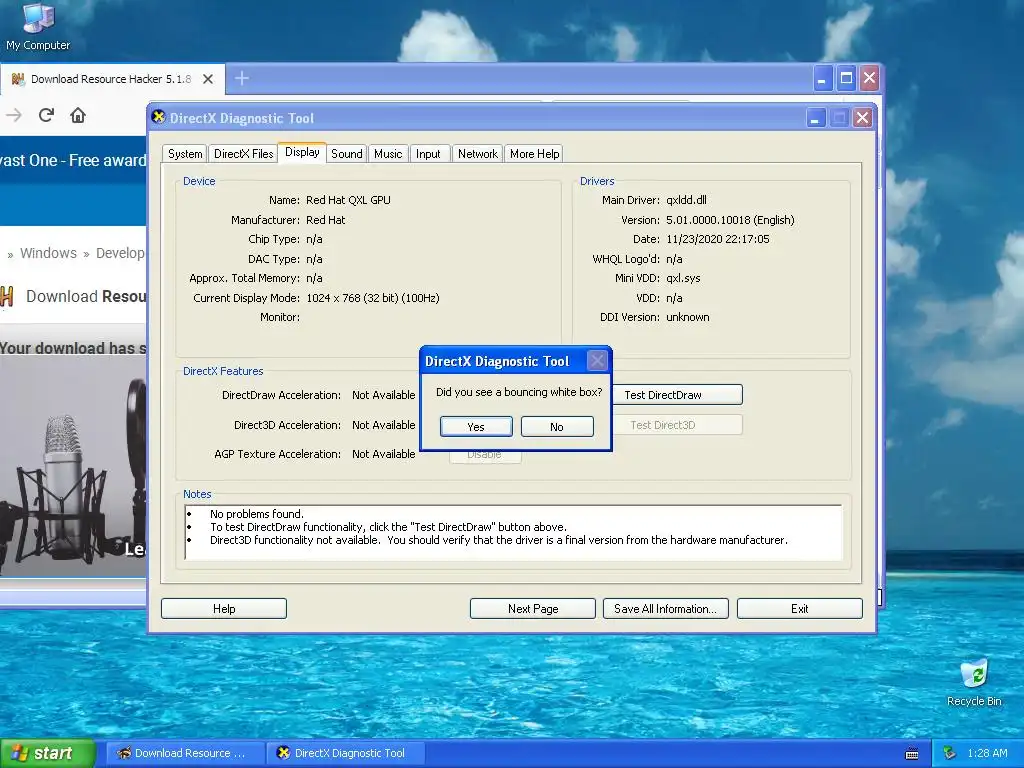The width and height of the screenshot is (1024, 768).
Task: Click the driver date 11/23/2020 value
Action: pos(718,239)
